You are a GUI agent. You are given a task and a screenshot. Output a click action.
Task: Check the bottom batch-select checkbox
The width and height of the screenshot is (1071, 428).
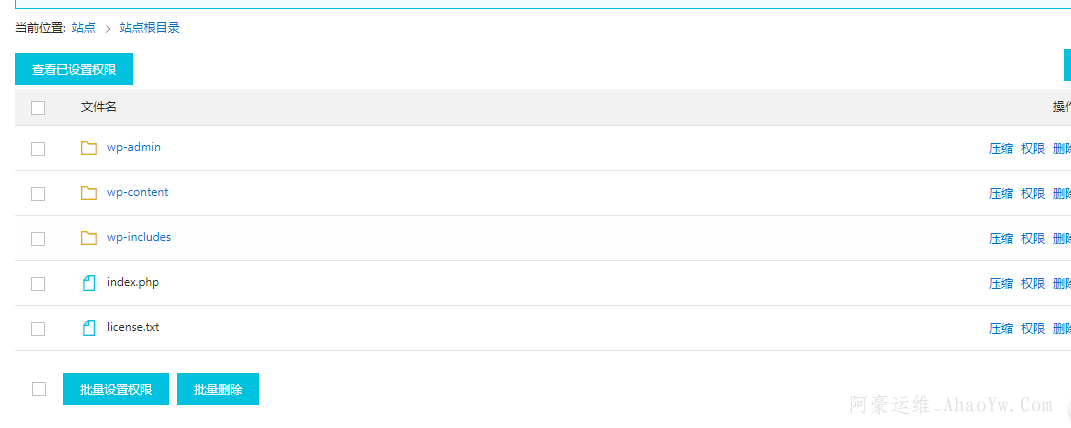(39, 389)
